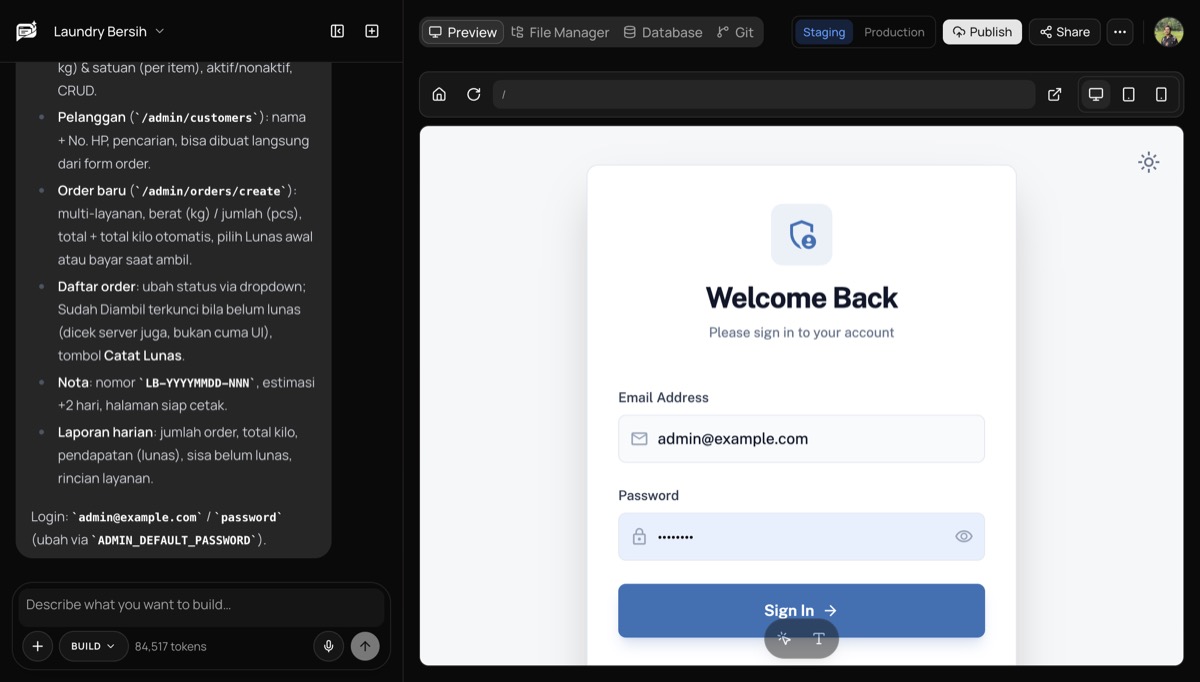The height and width of the screenshot is (682, 1200).
Task: Toggle light/dark theme sun icon
Action: coord(1149,162)
